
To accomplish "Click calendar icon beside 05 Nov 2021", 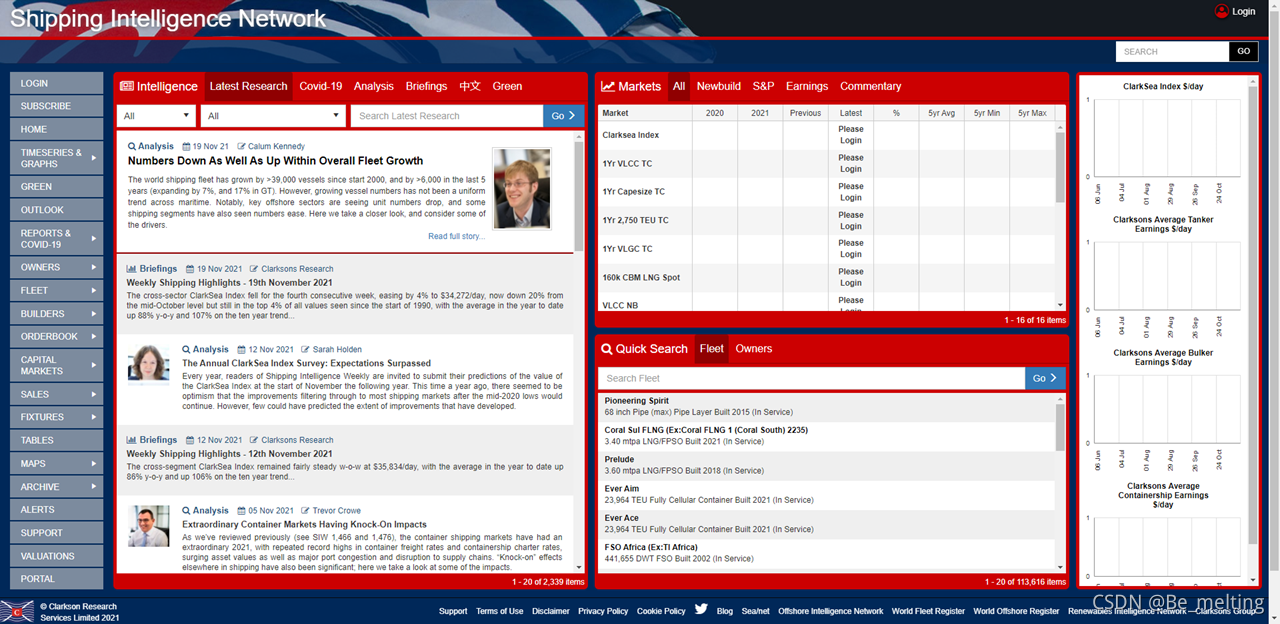I will tap(240, 510).
